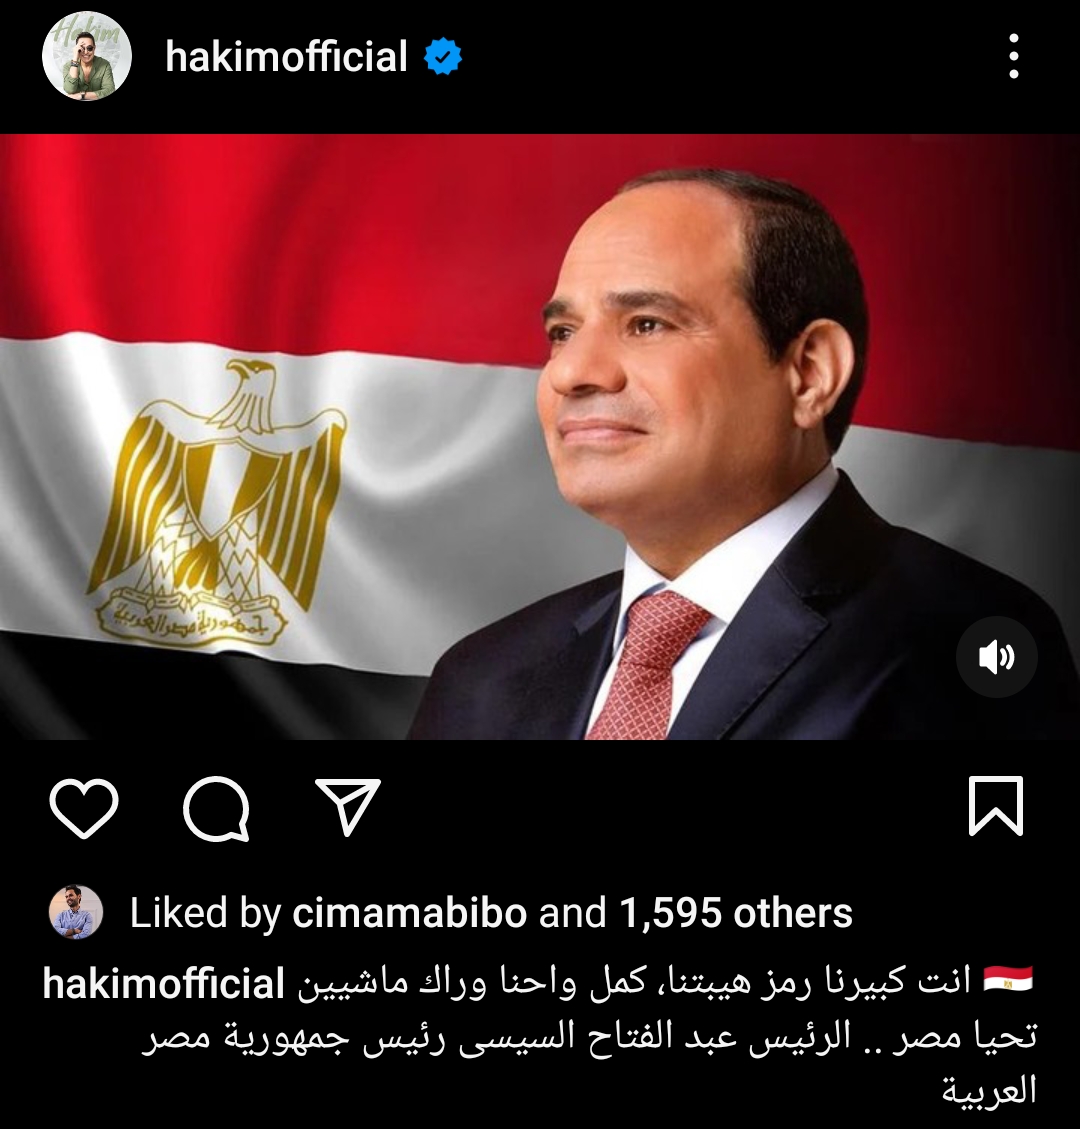1080x1129 pixels.
Task: Tap the first Arabic line of the caption
Action: pyautogui.click(x=634, y=983)
